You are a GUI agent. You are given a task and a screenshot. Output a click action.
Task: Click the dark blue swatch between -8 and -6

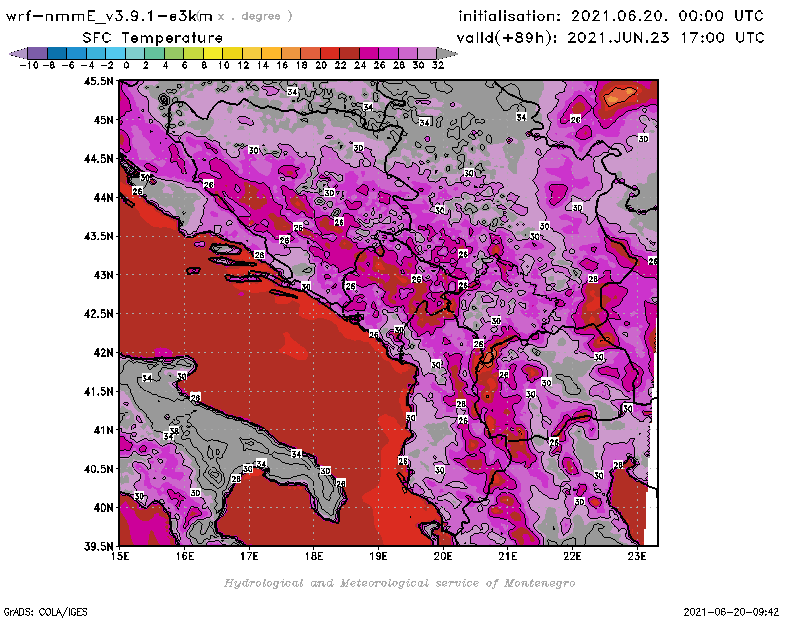58,53
